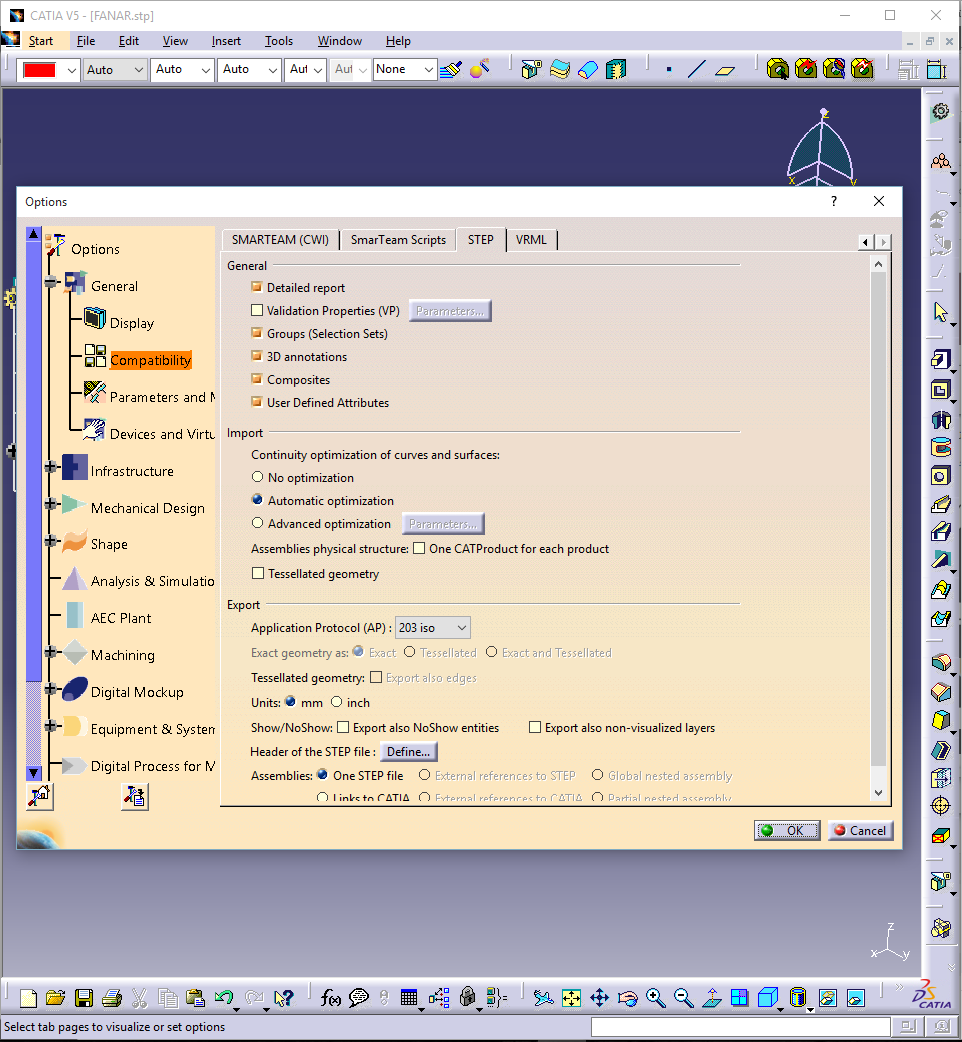Viewport: 962px width, 1042px height.
Task: Select the Rotate view icon
Action: (x=627, y=997)
